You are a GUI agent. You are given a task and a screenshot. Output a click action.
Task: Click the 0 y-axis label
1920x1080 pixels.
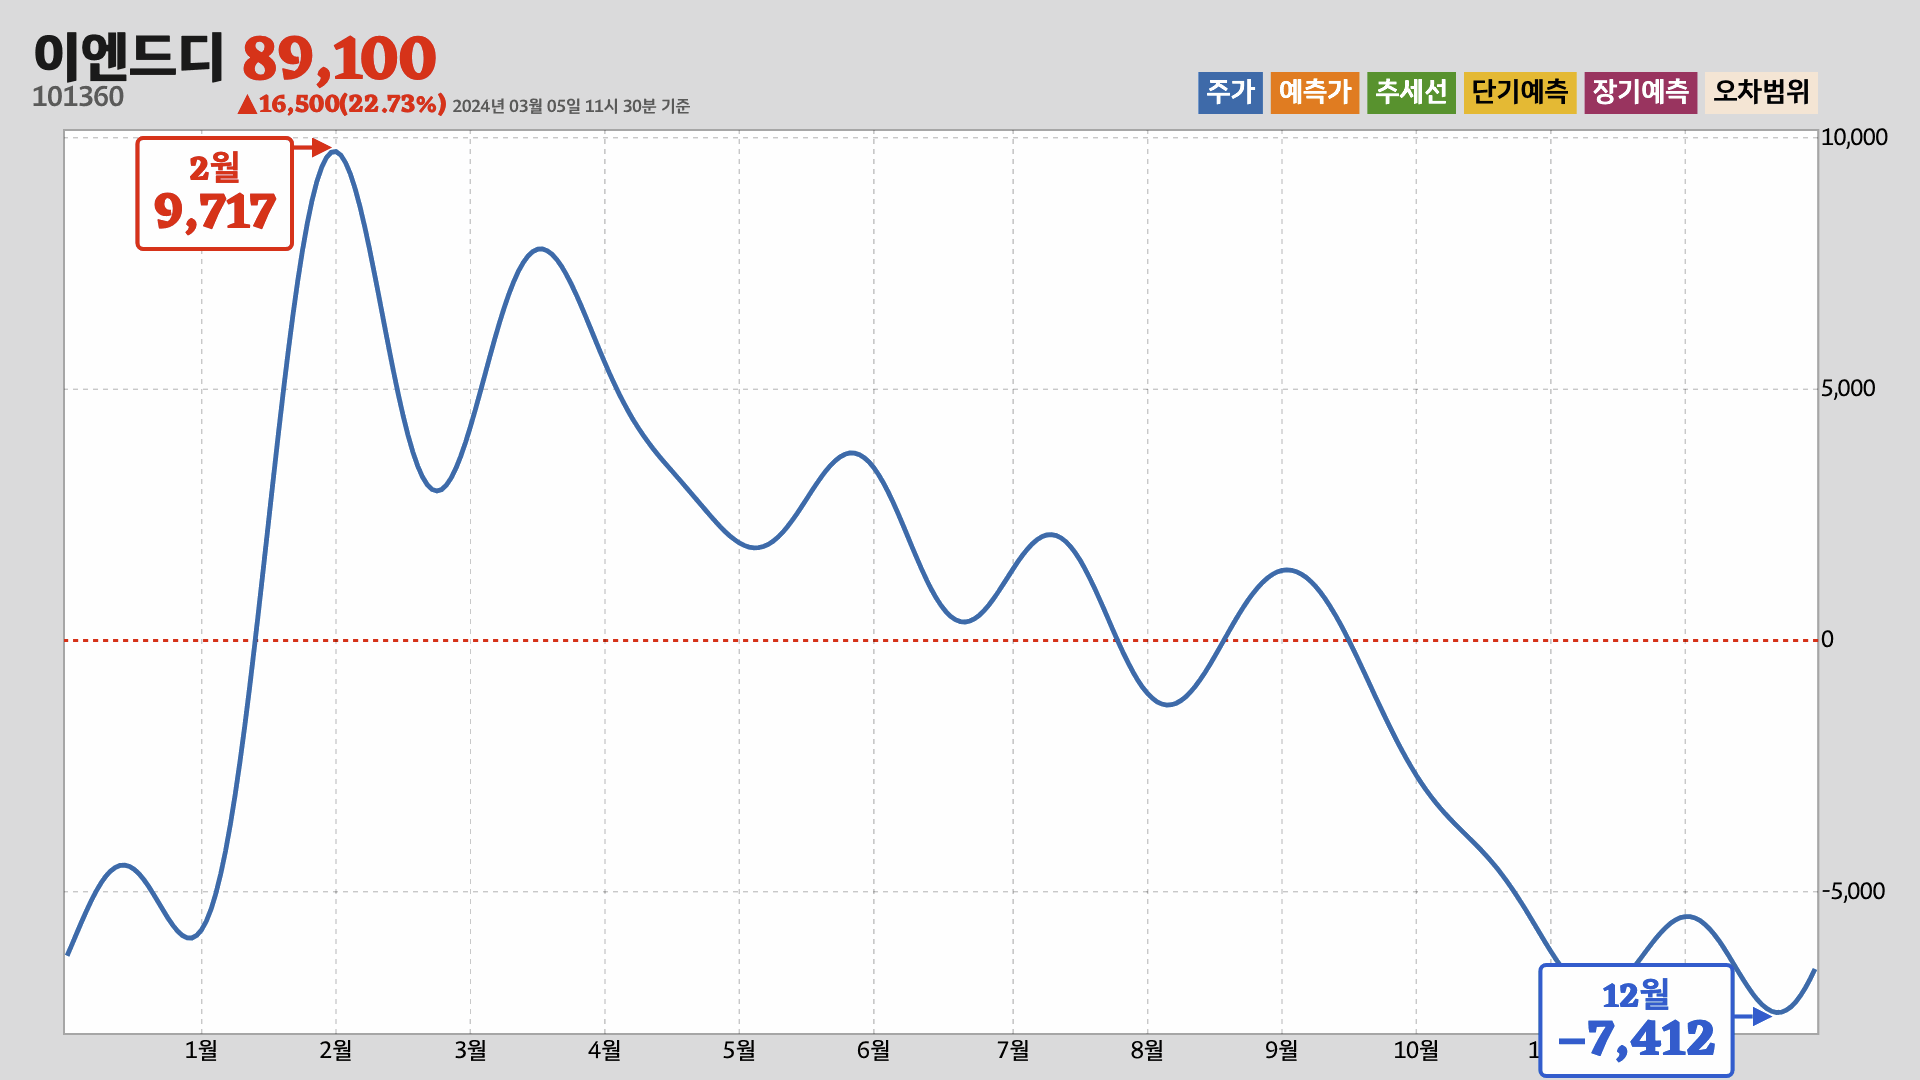1827,640
